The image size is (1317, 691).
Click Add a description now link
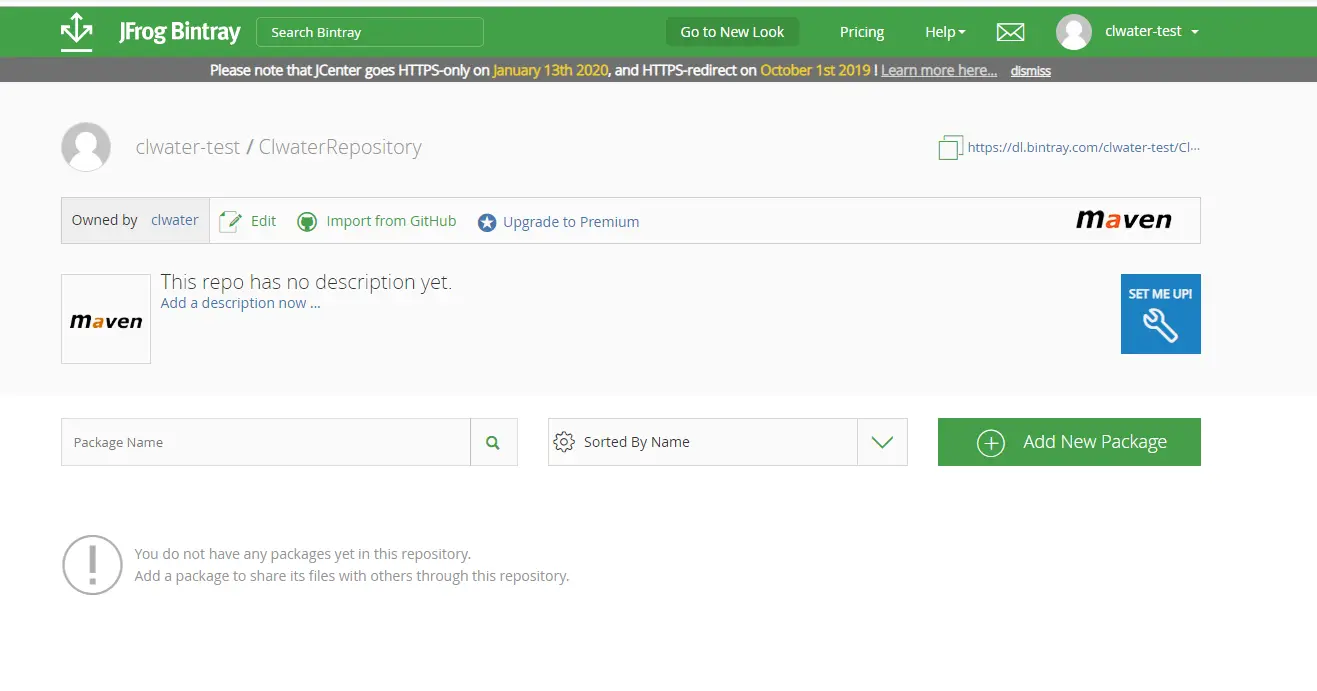[x=240, y=303]
